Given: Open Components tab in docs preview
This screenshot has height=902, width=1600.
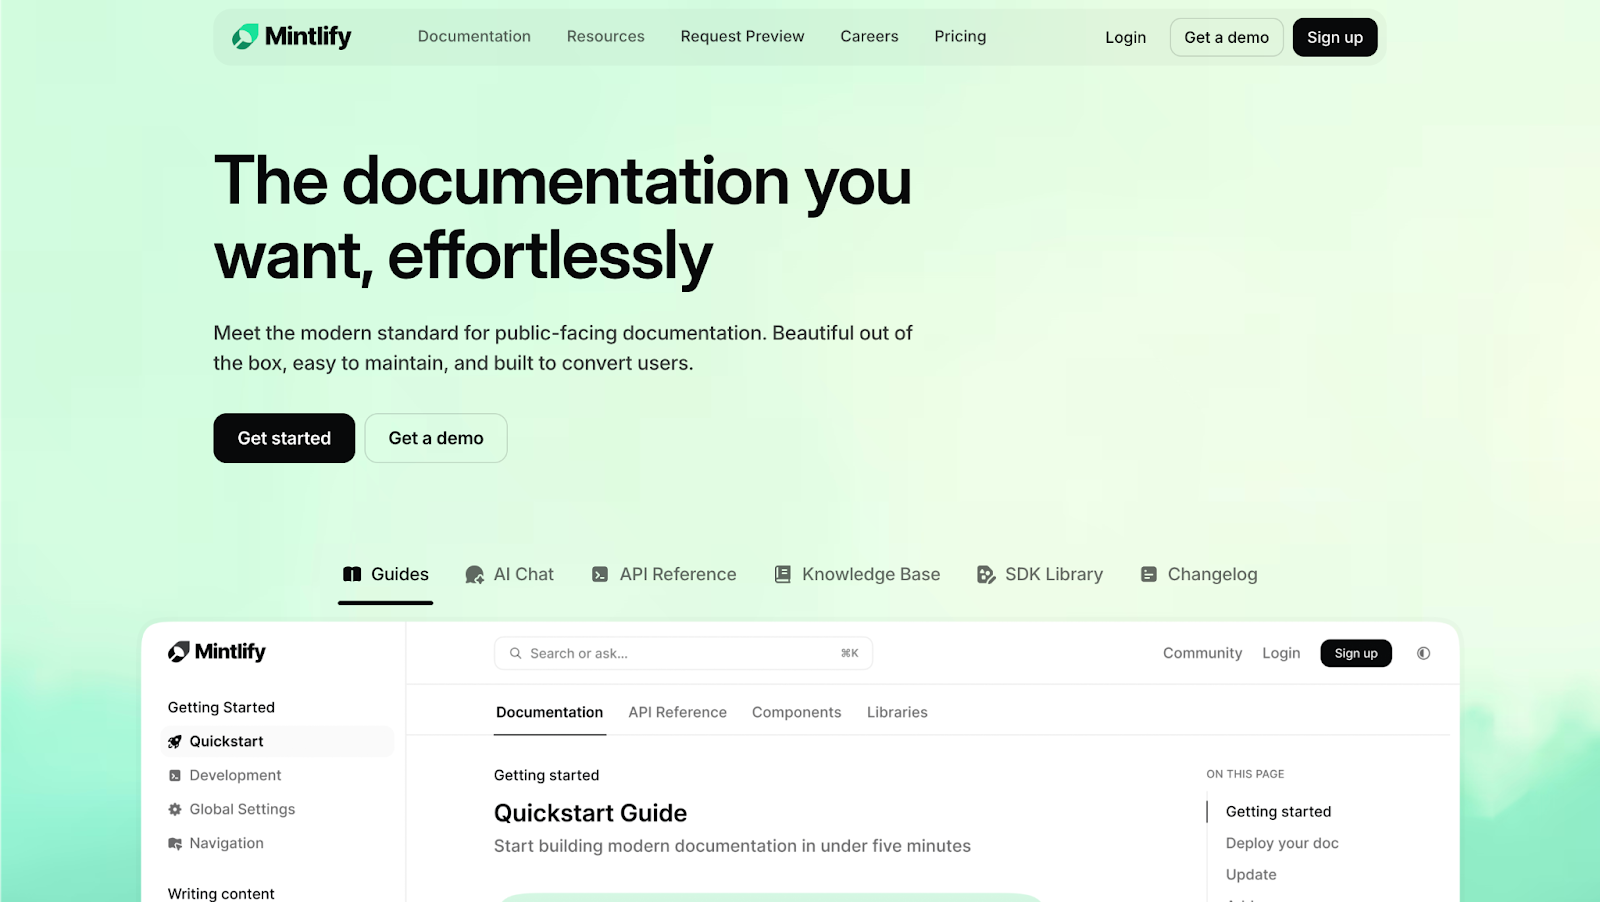Looking at the screenshot, I should click(x=797, y=712).
